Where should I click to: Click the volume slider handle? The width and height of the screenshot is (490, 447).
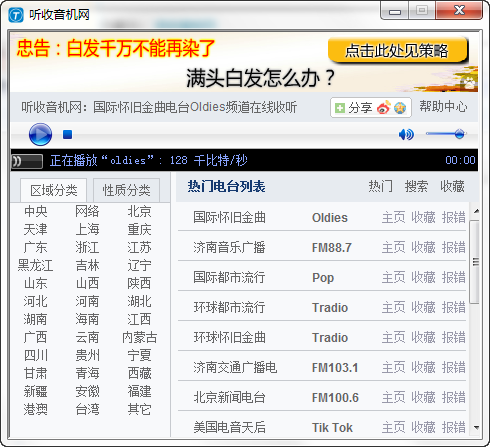coord(459,134)
